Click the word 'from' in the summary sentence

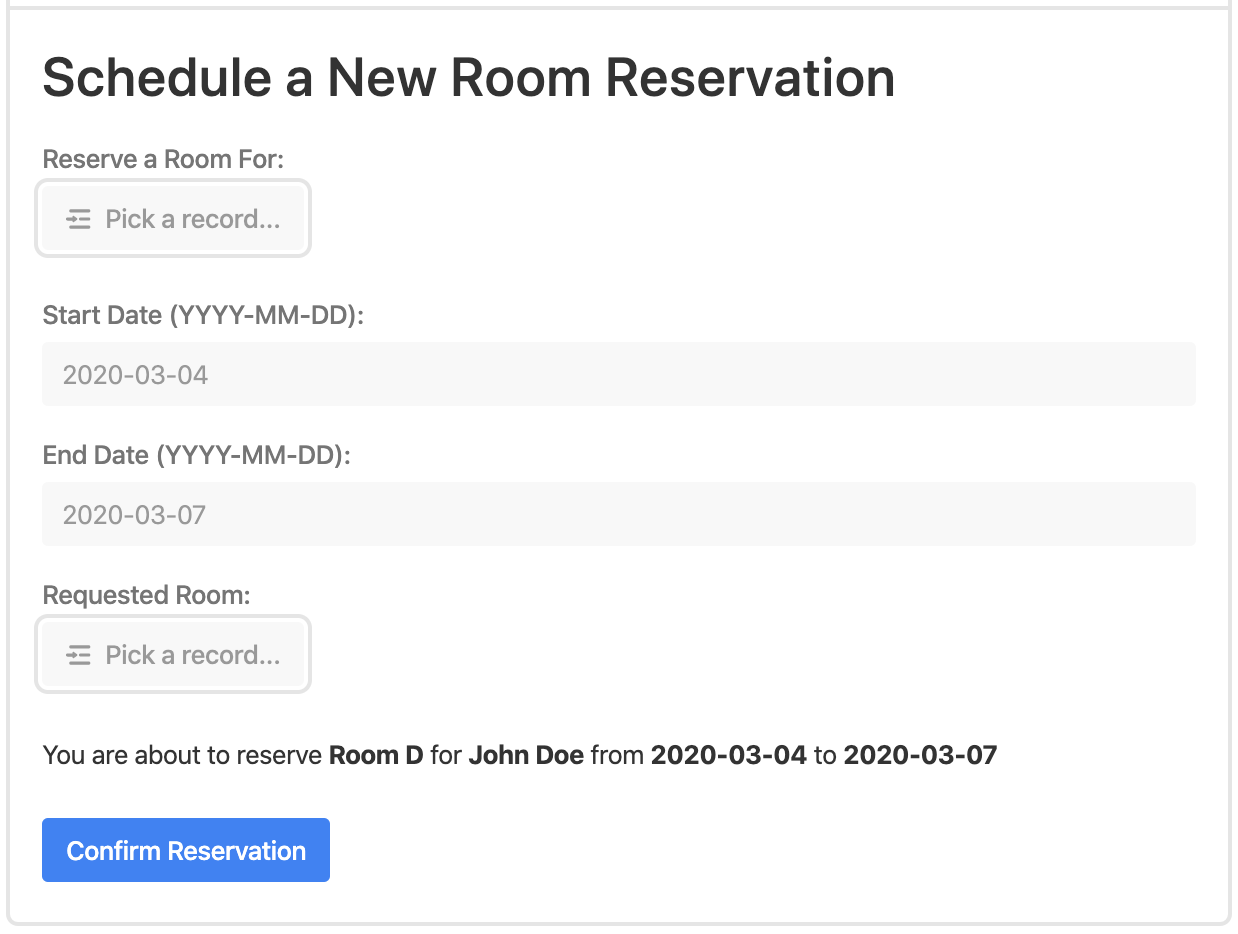click(617, 755)
